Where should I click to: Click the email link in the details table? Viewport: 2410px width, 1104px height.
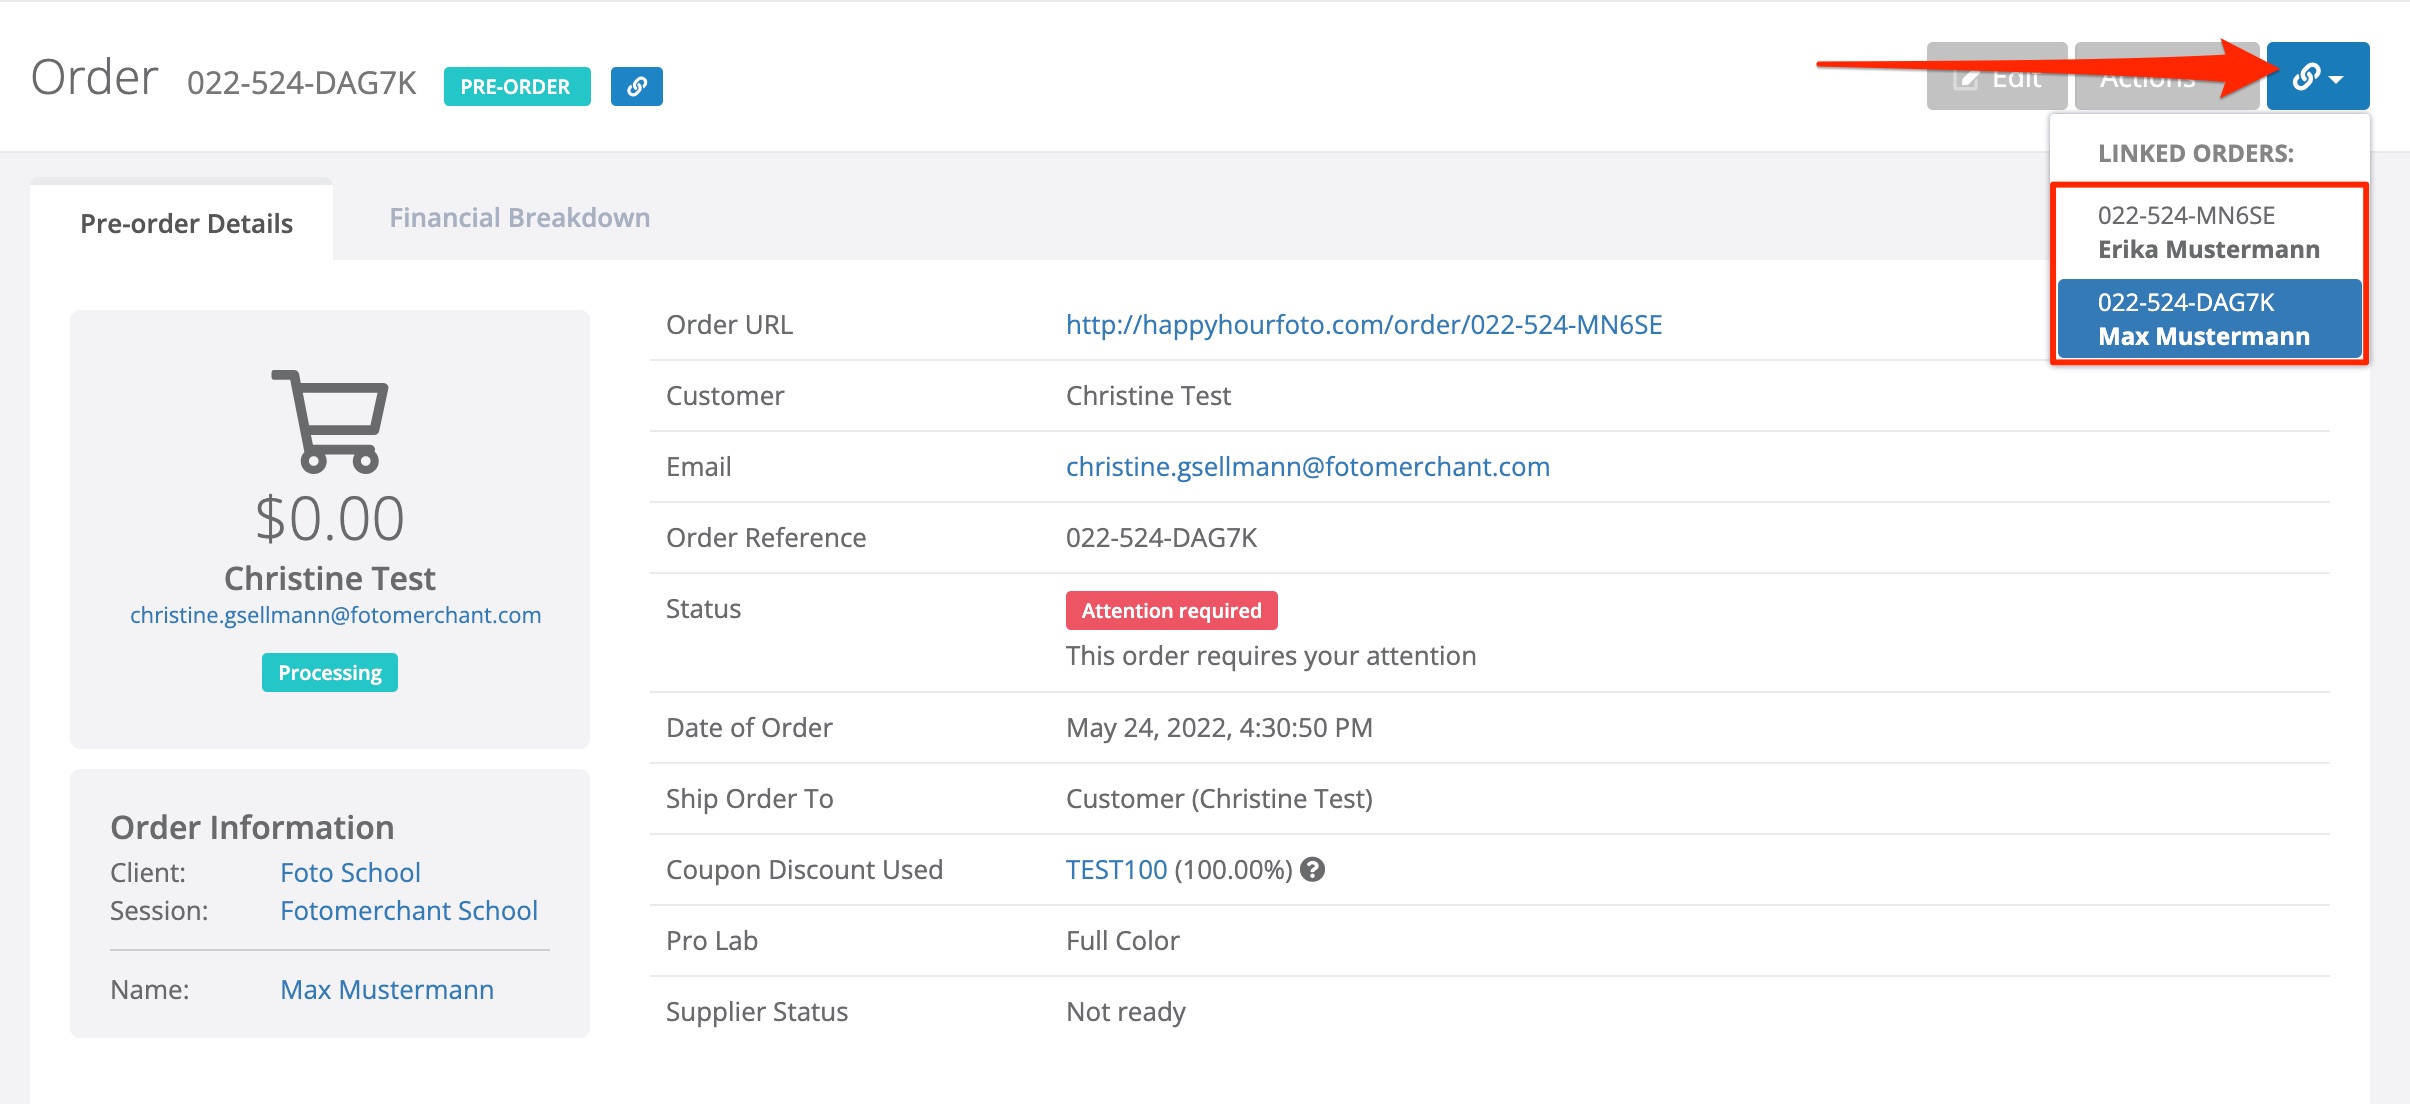pyautogui.click(x=1308, y=466)
